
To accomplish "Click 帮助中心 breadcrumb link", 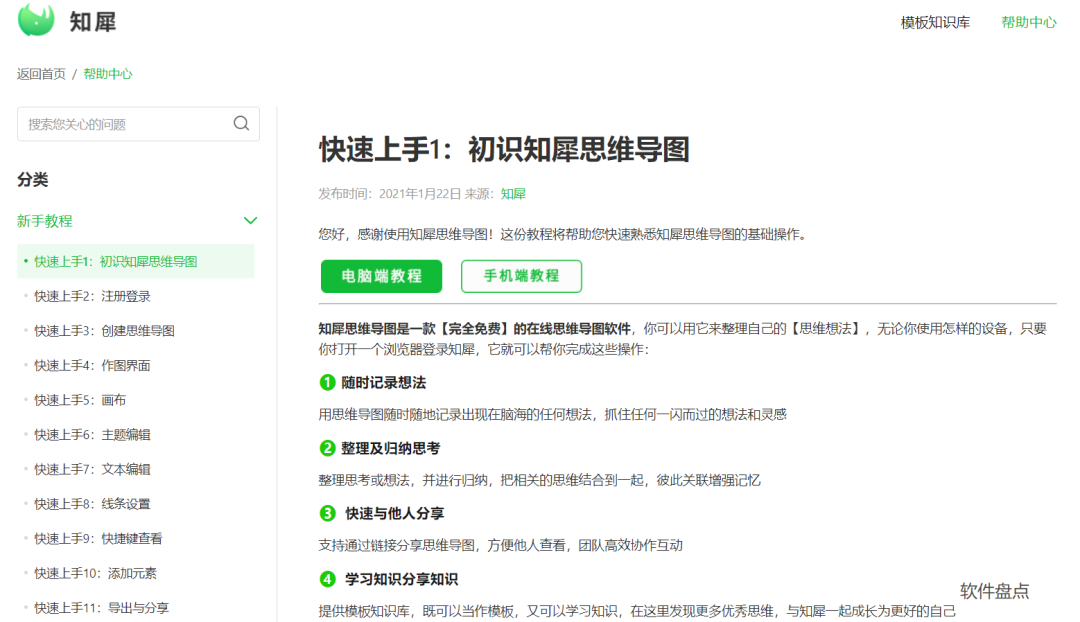I will click(107, 74).
